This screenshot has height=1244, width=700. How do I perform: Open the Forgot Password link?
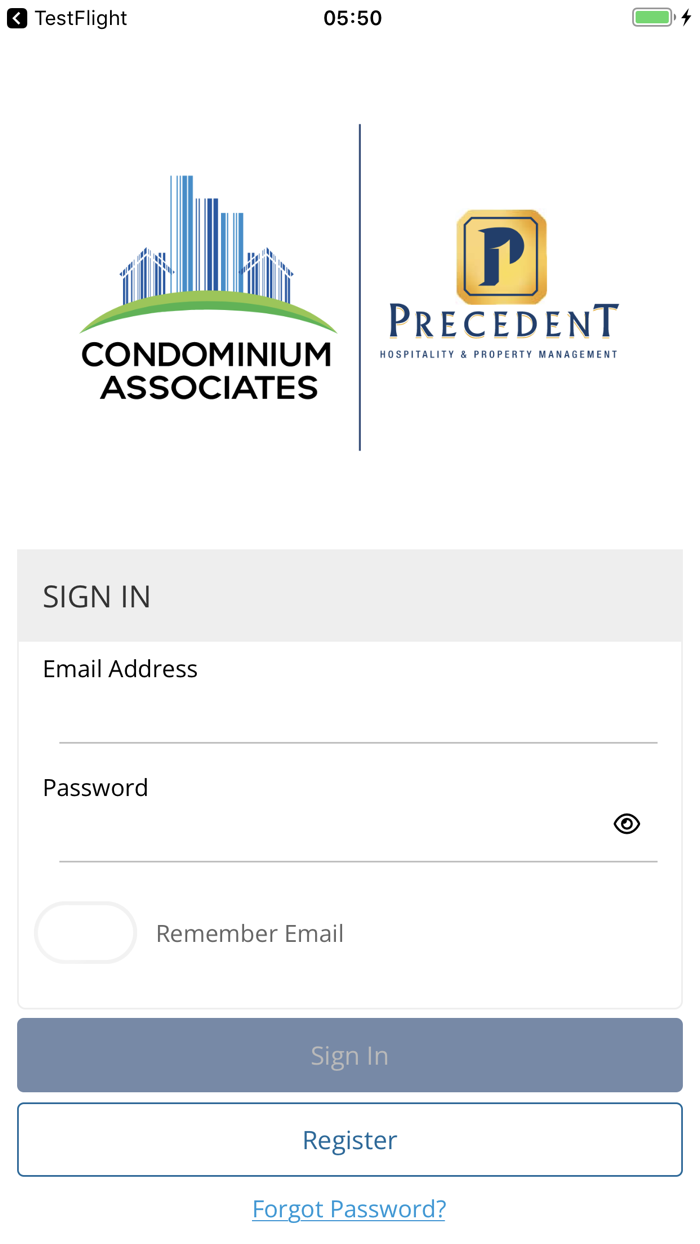349,1208
